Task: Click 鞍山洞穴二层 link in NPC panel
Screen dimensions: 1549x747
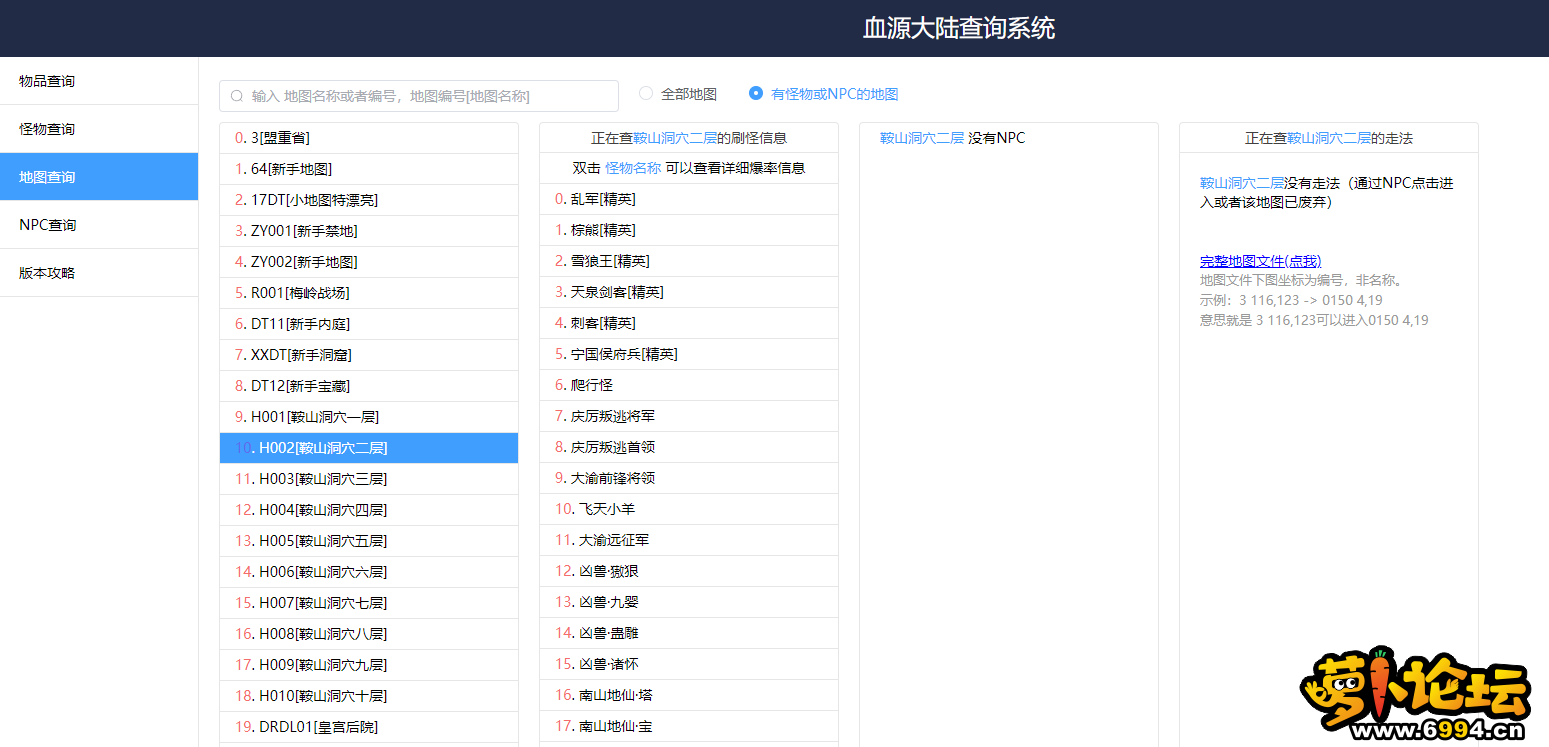Action: tap(922, 138)
